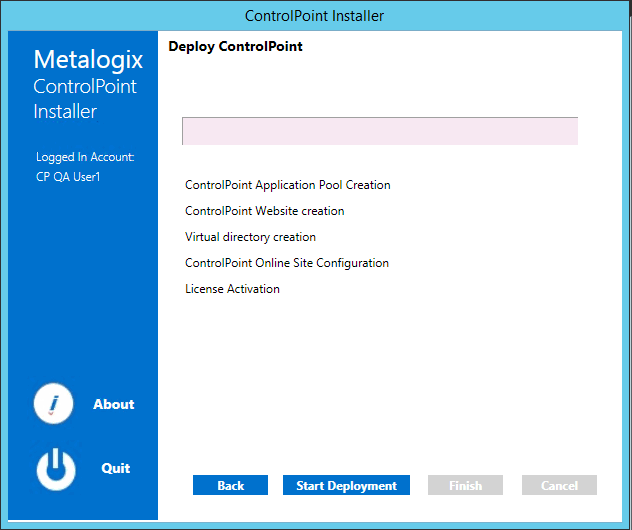Screen dimensions: 632x530
Task: Click the CP QA User1 account name
Action: click(x=68, y=177)
